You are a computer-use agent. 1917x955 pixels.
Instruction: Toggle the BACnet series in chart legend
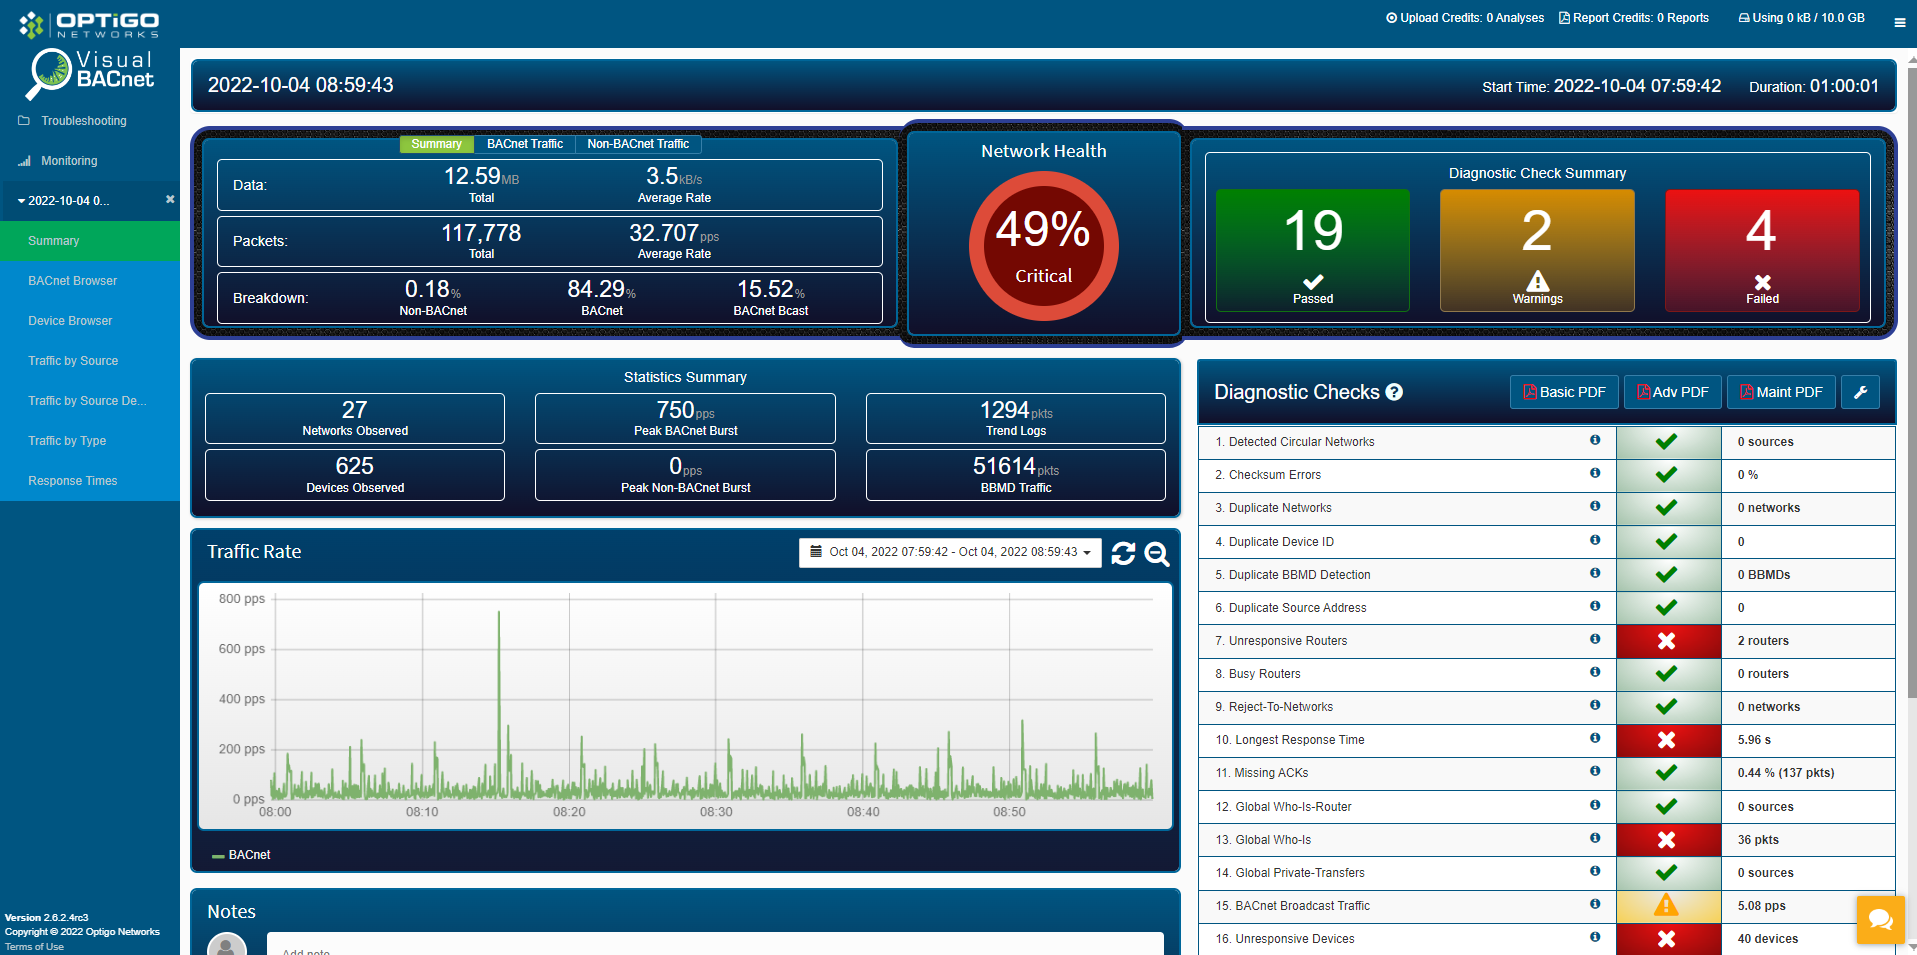(x=242, y=855)
